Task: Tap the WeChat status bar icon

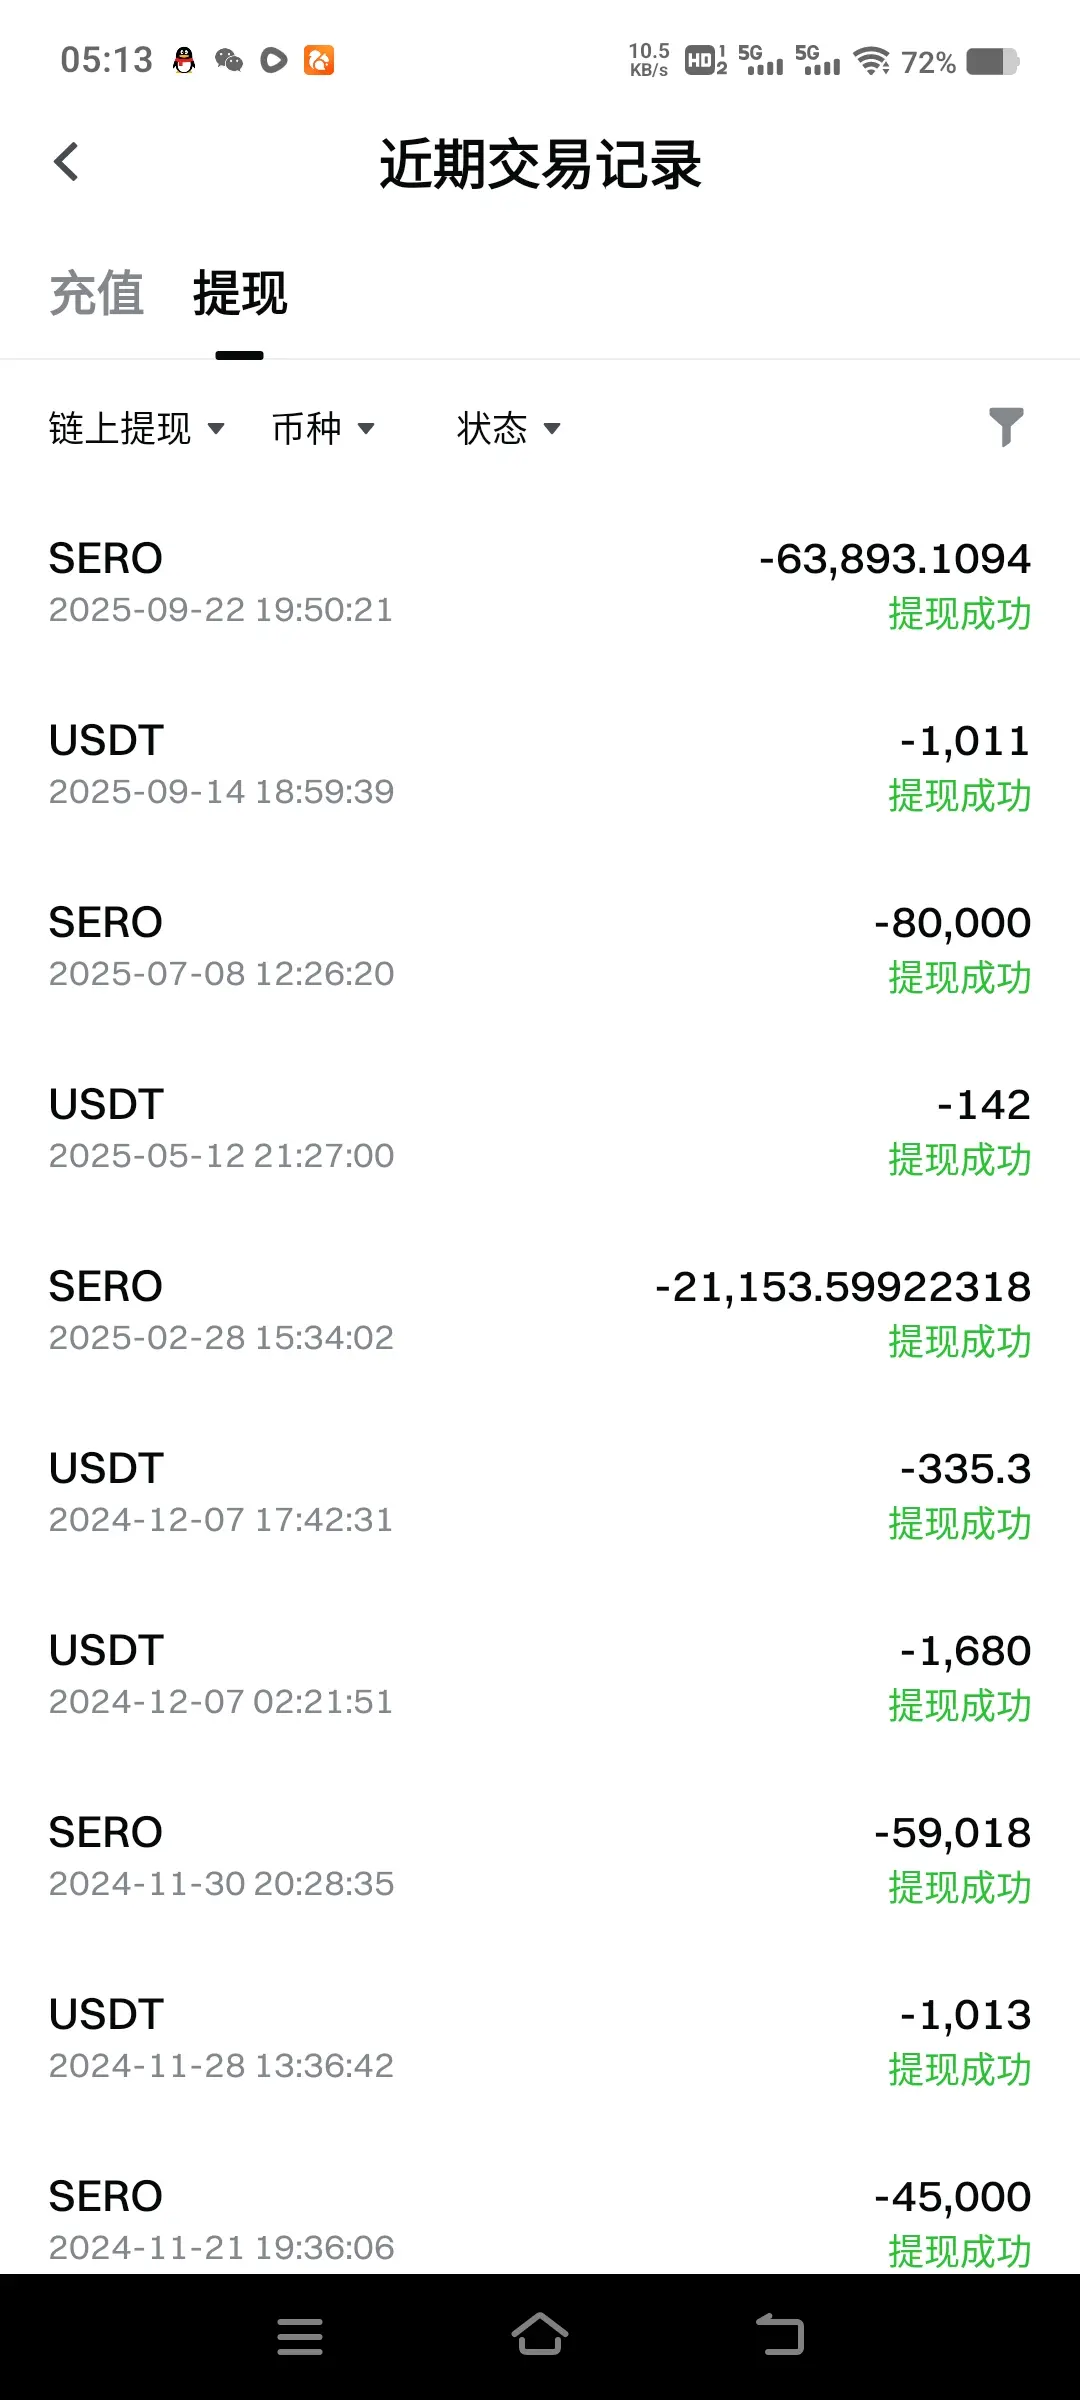Action: click(229, 61)
